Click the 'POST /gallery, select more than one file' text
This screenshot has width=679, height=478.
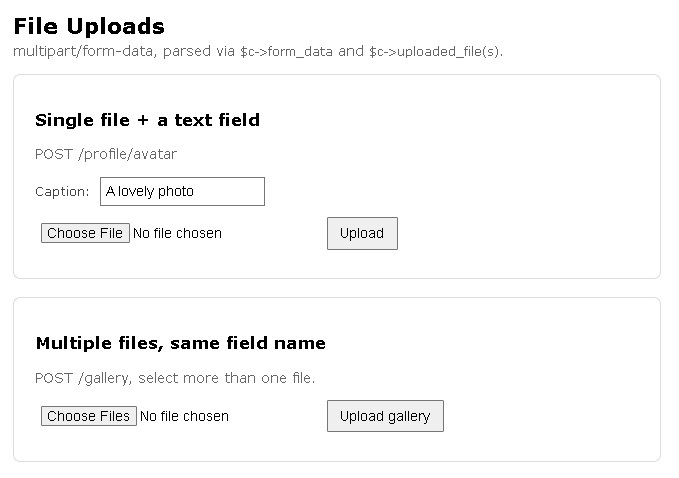tap(175, 378)
